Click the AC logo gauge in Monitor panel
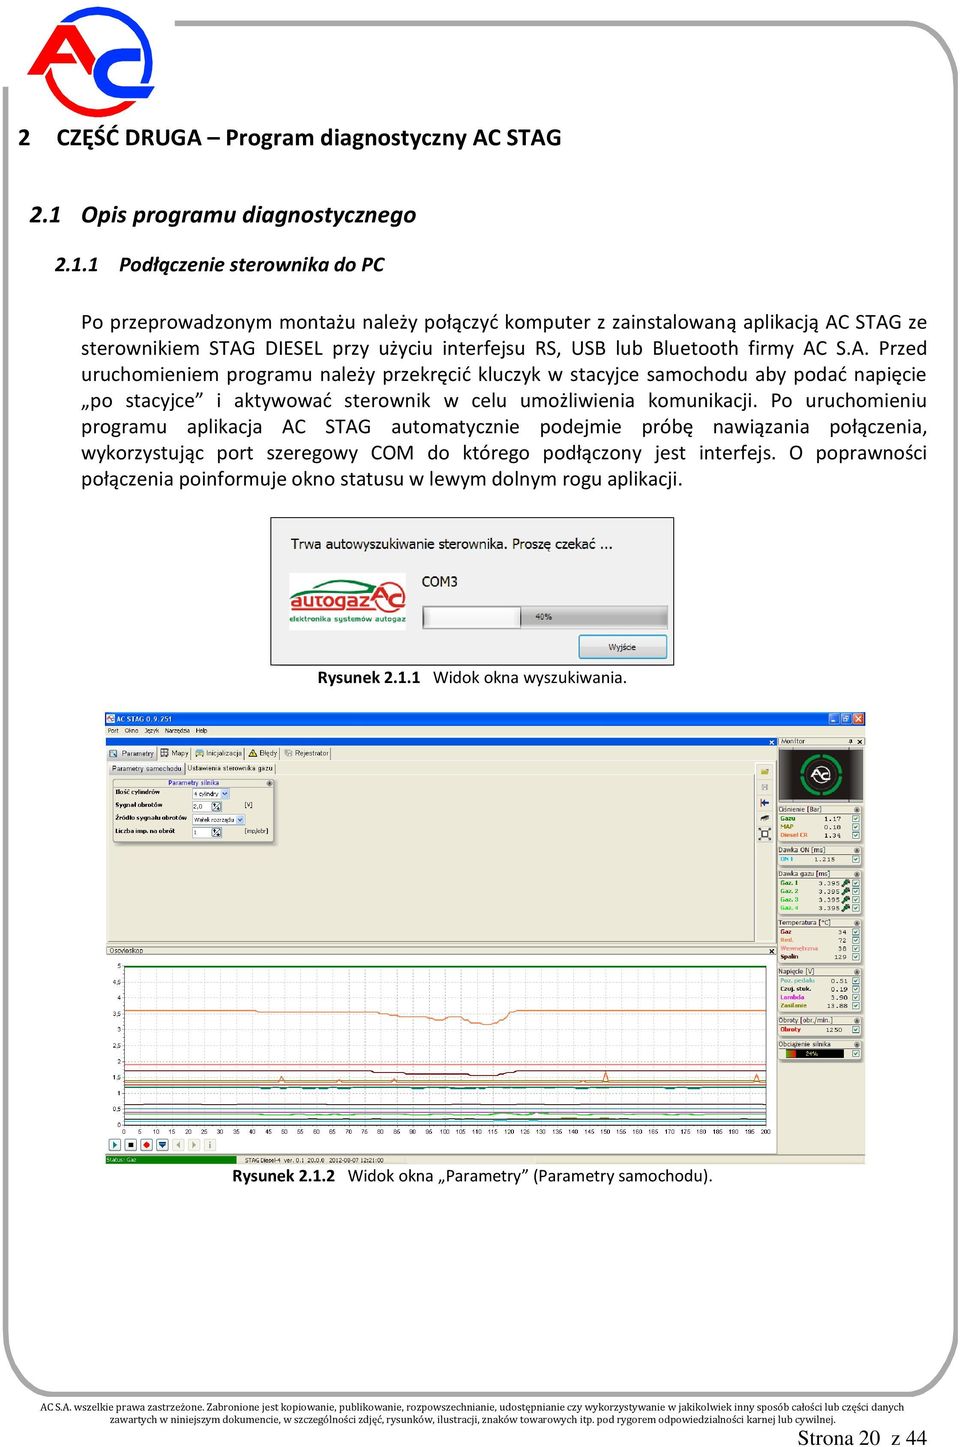Viewport: 960px width, 1447px height. point(821,775)
